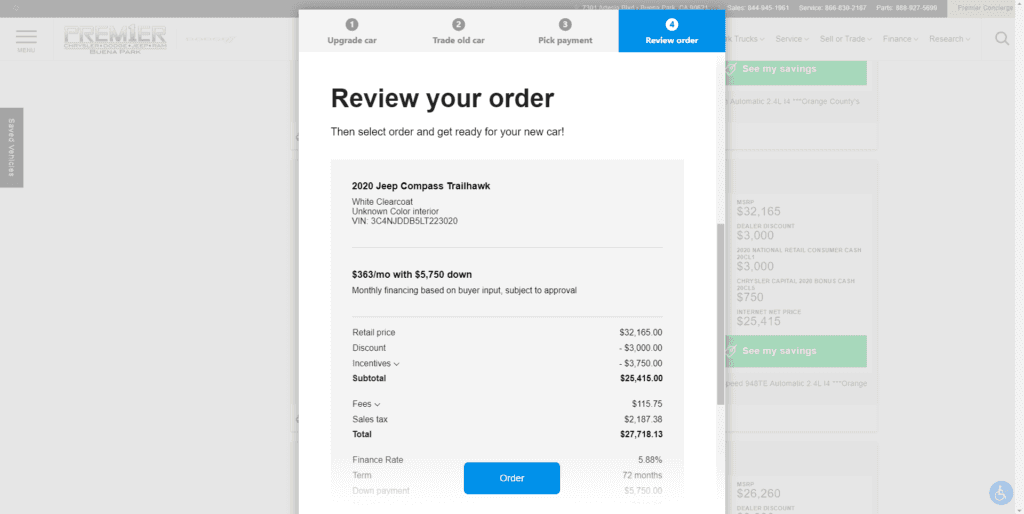Go to step 3 Pick payment
1024x514 pixels.
click(x=565, y=31)
